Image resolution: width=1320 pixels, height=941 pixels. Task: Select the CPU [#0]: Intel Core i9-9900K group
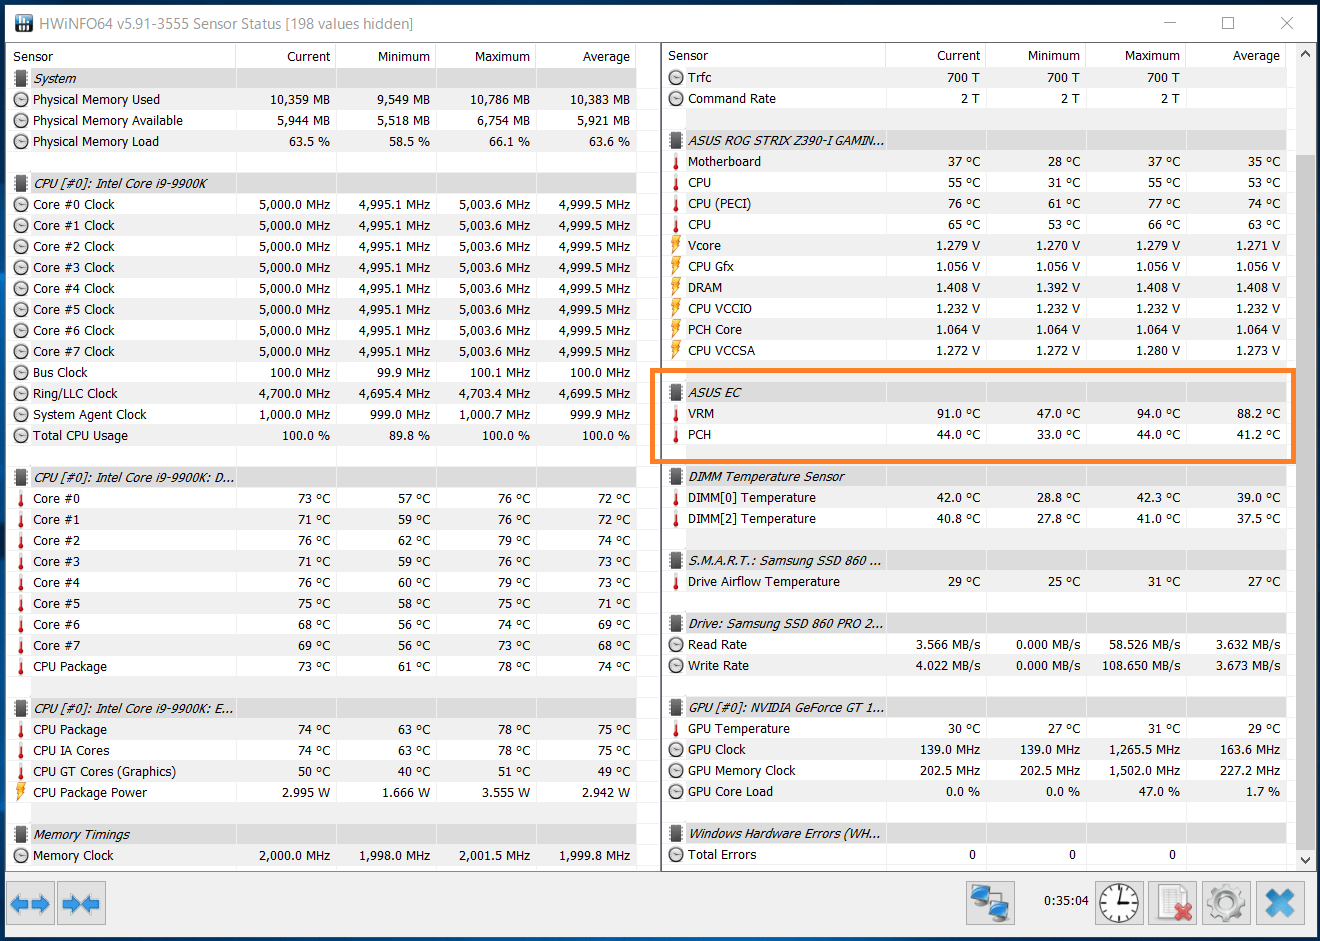point(322,184)
